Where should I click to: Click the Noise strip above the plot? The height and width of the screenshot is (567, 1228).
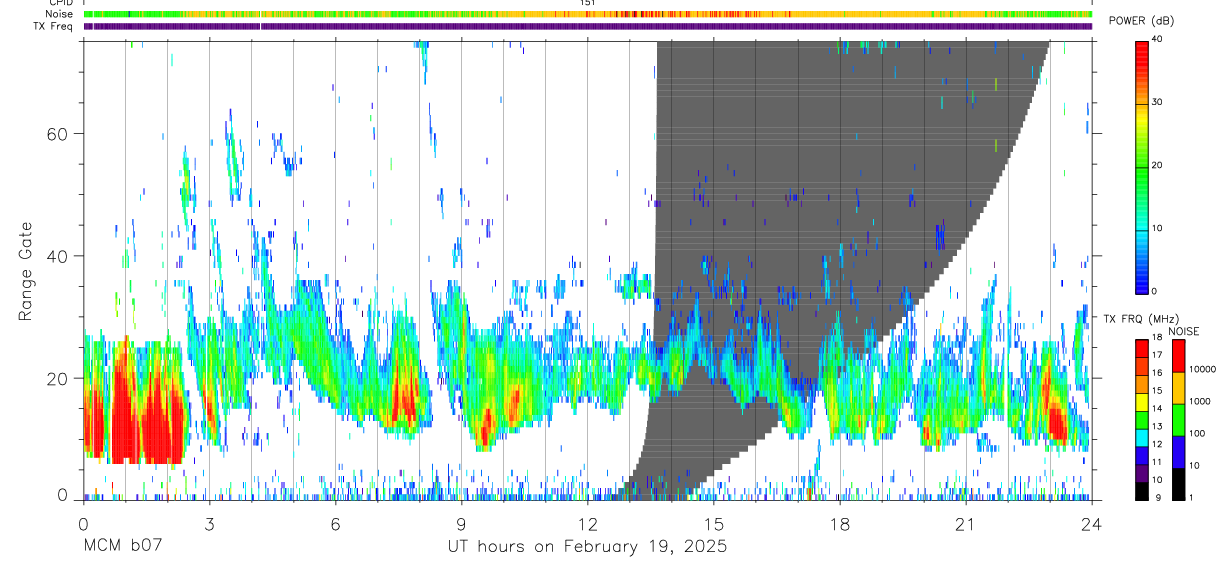(x=587, y=14)
